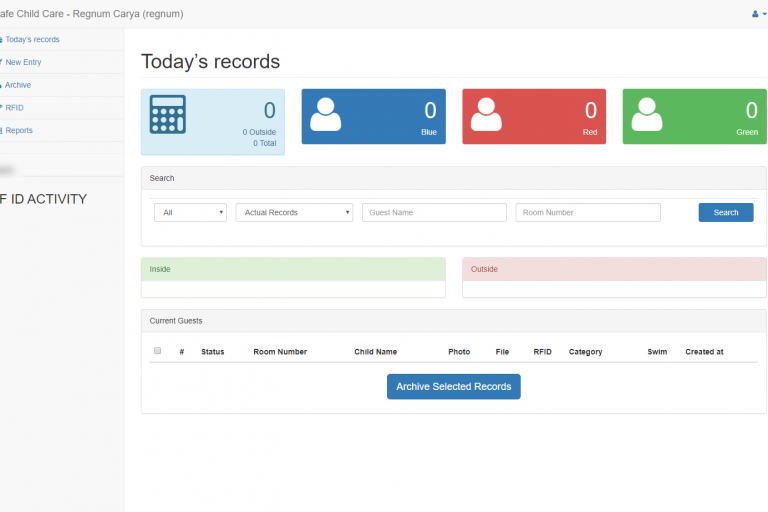Viewport: 768px width, 512px height.
Task: Open Today's records in sidebar
Action: coord(32,39)
